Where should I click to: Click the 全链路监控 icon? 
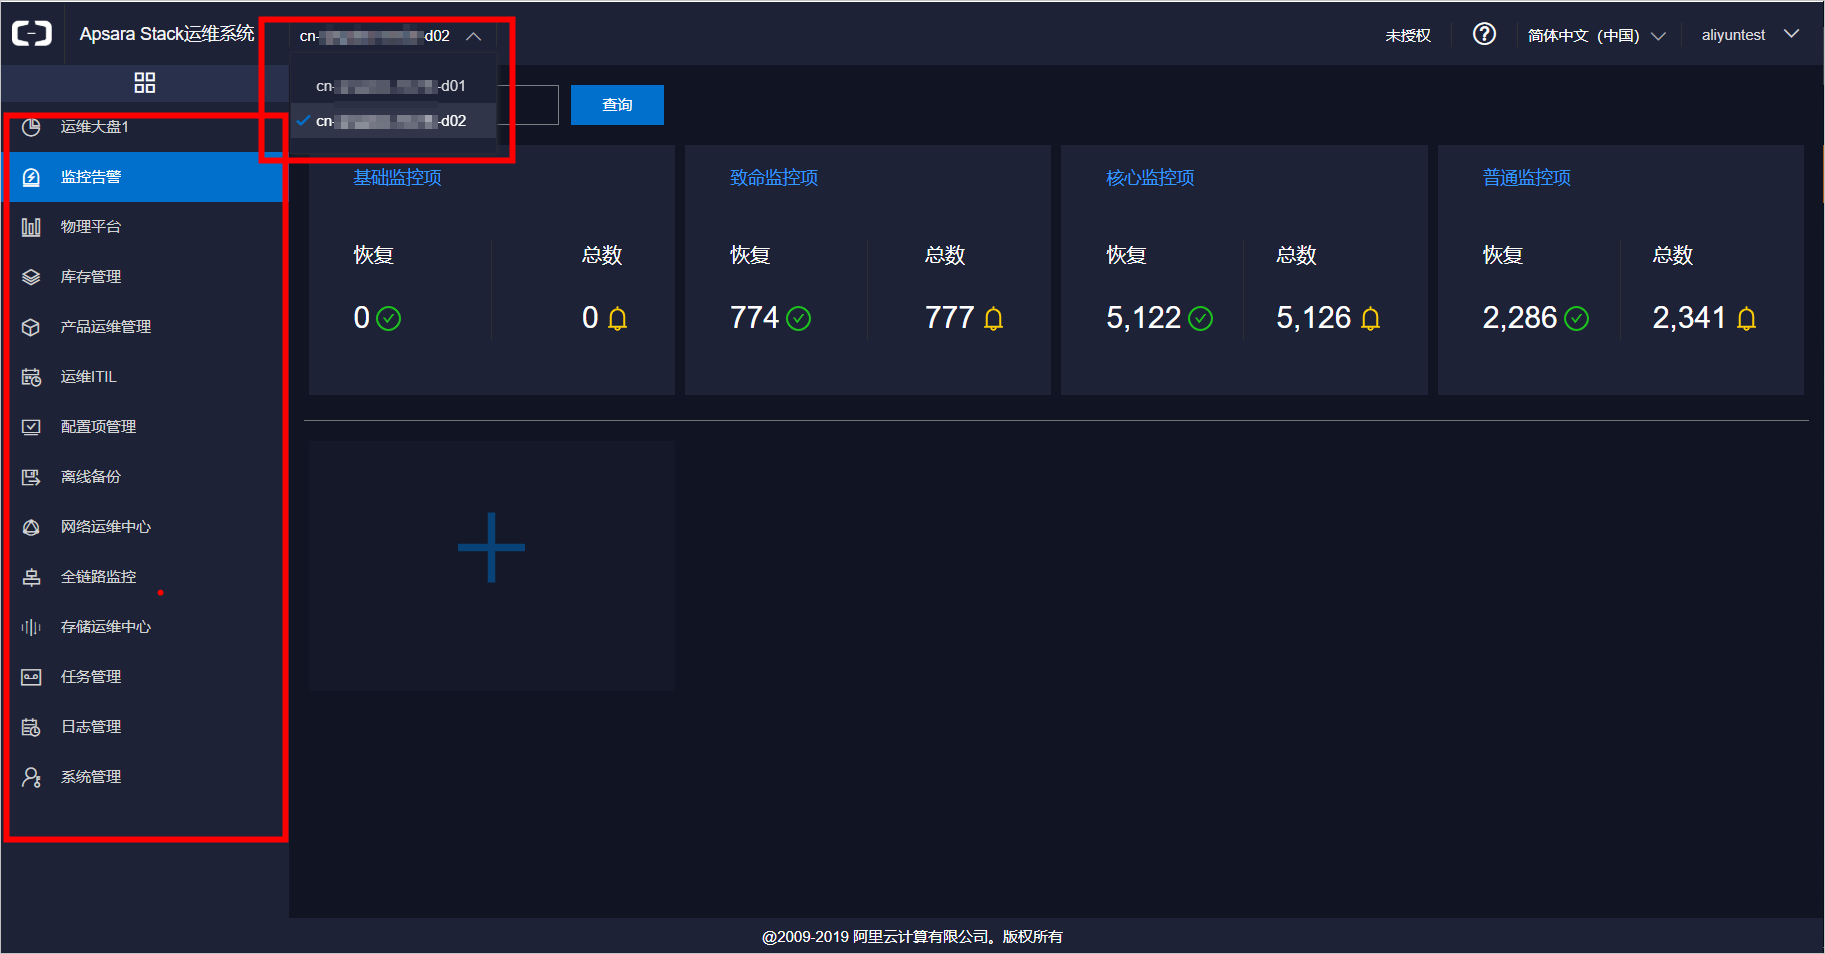(31, 577)
